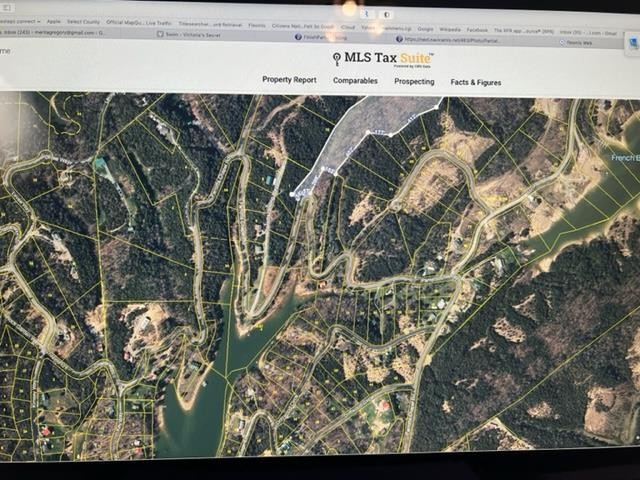Click the MLS Tax Suite pin logo
Viewport: 640px width, 480px height.
[x=337, y=59]
